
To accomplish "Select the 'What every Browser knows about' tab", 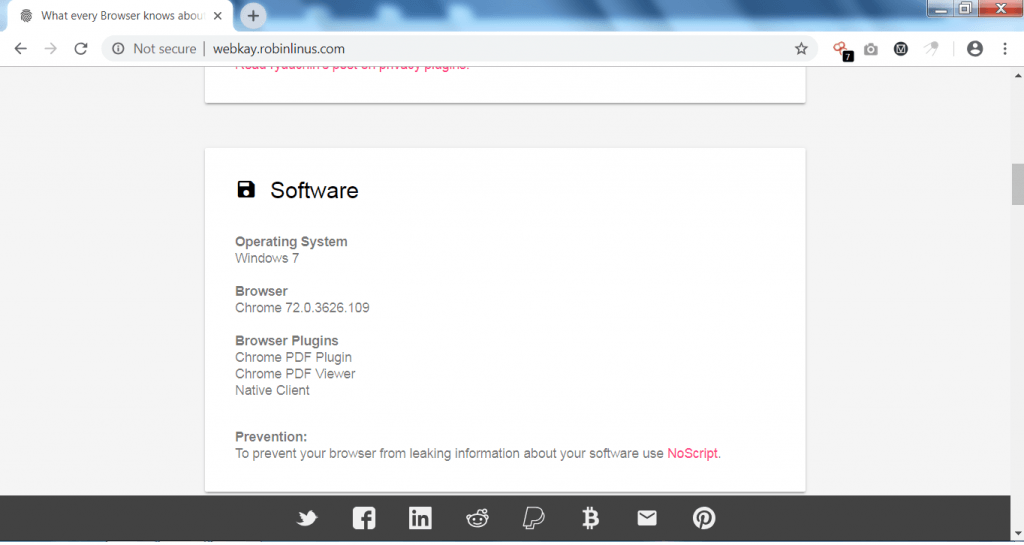I will point(121,16).
